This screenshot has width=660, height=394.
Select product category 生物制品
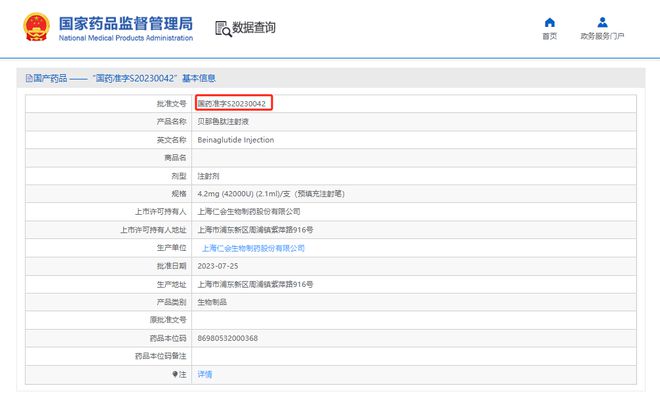[x=212, y=302]
